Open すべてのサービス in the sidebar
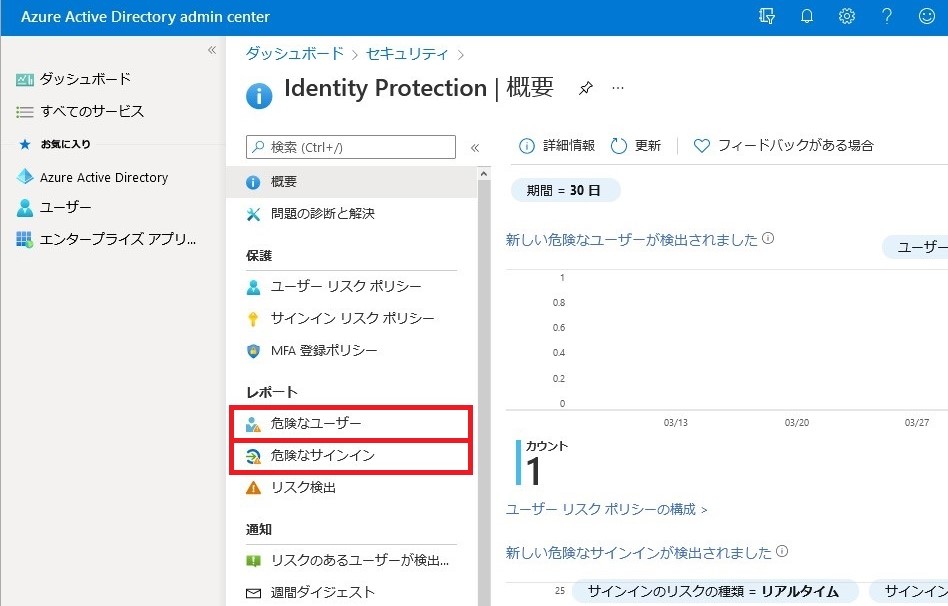 pos(80,111)
